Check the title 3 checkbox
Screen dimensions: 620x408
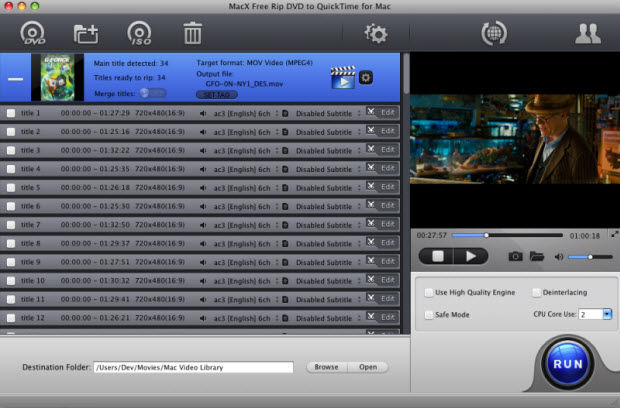[x=11, y=150]
